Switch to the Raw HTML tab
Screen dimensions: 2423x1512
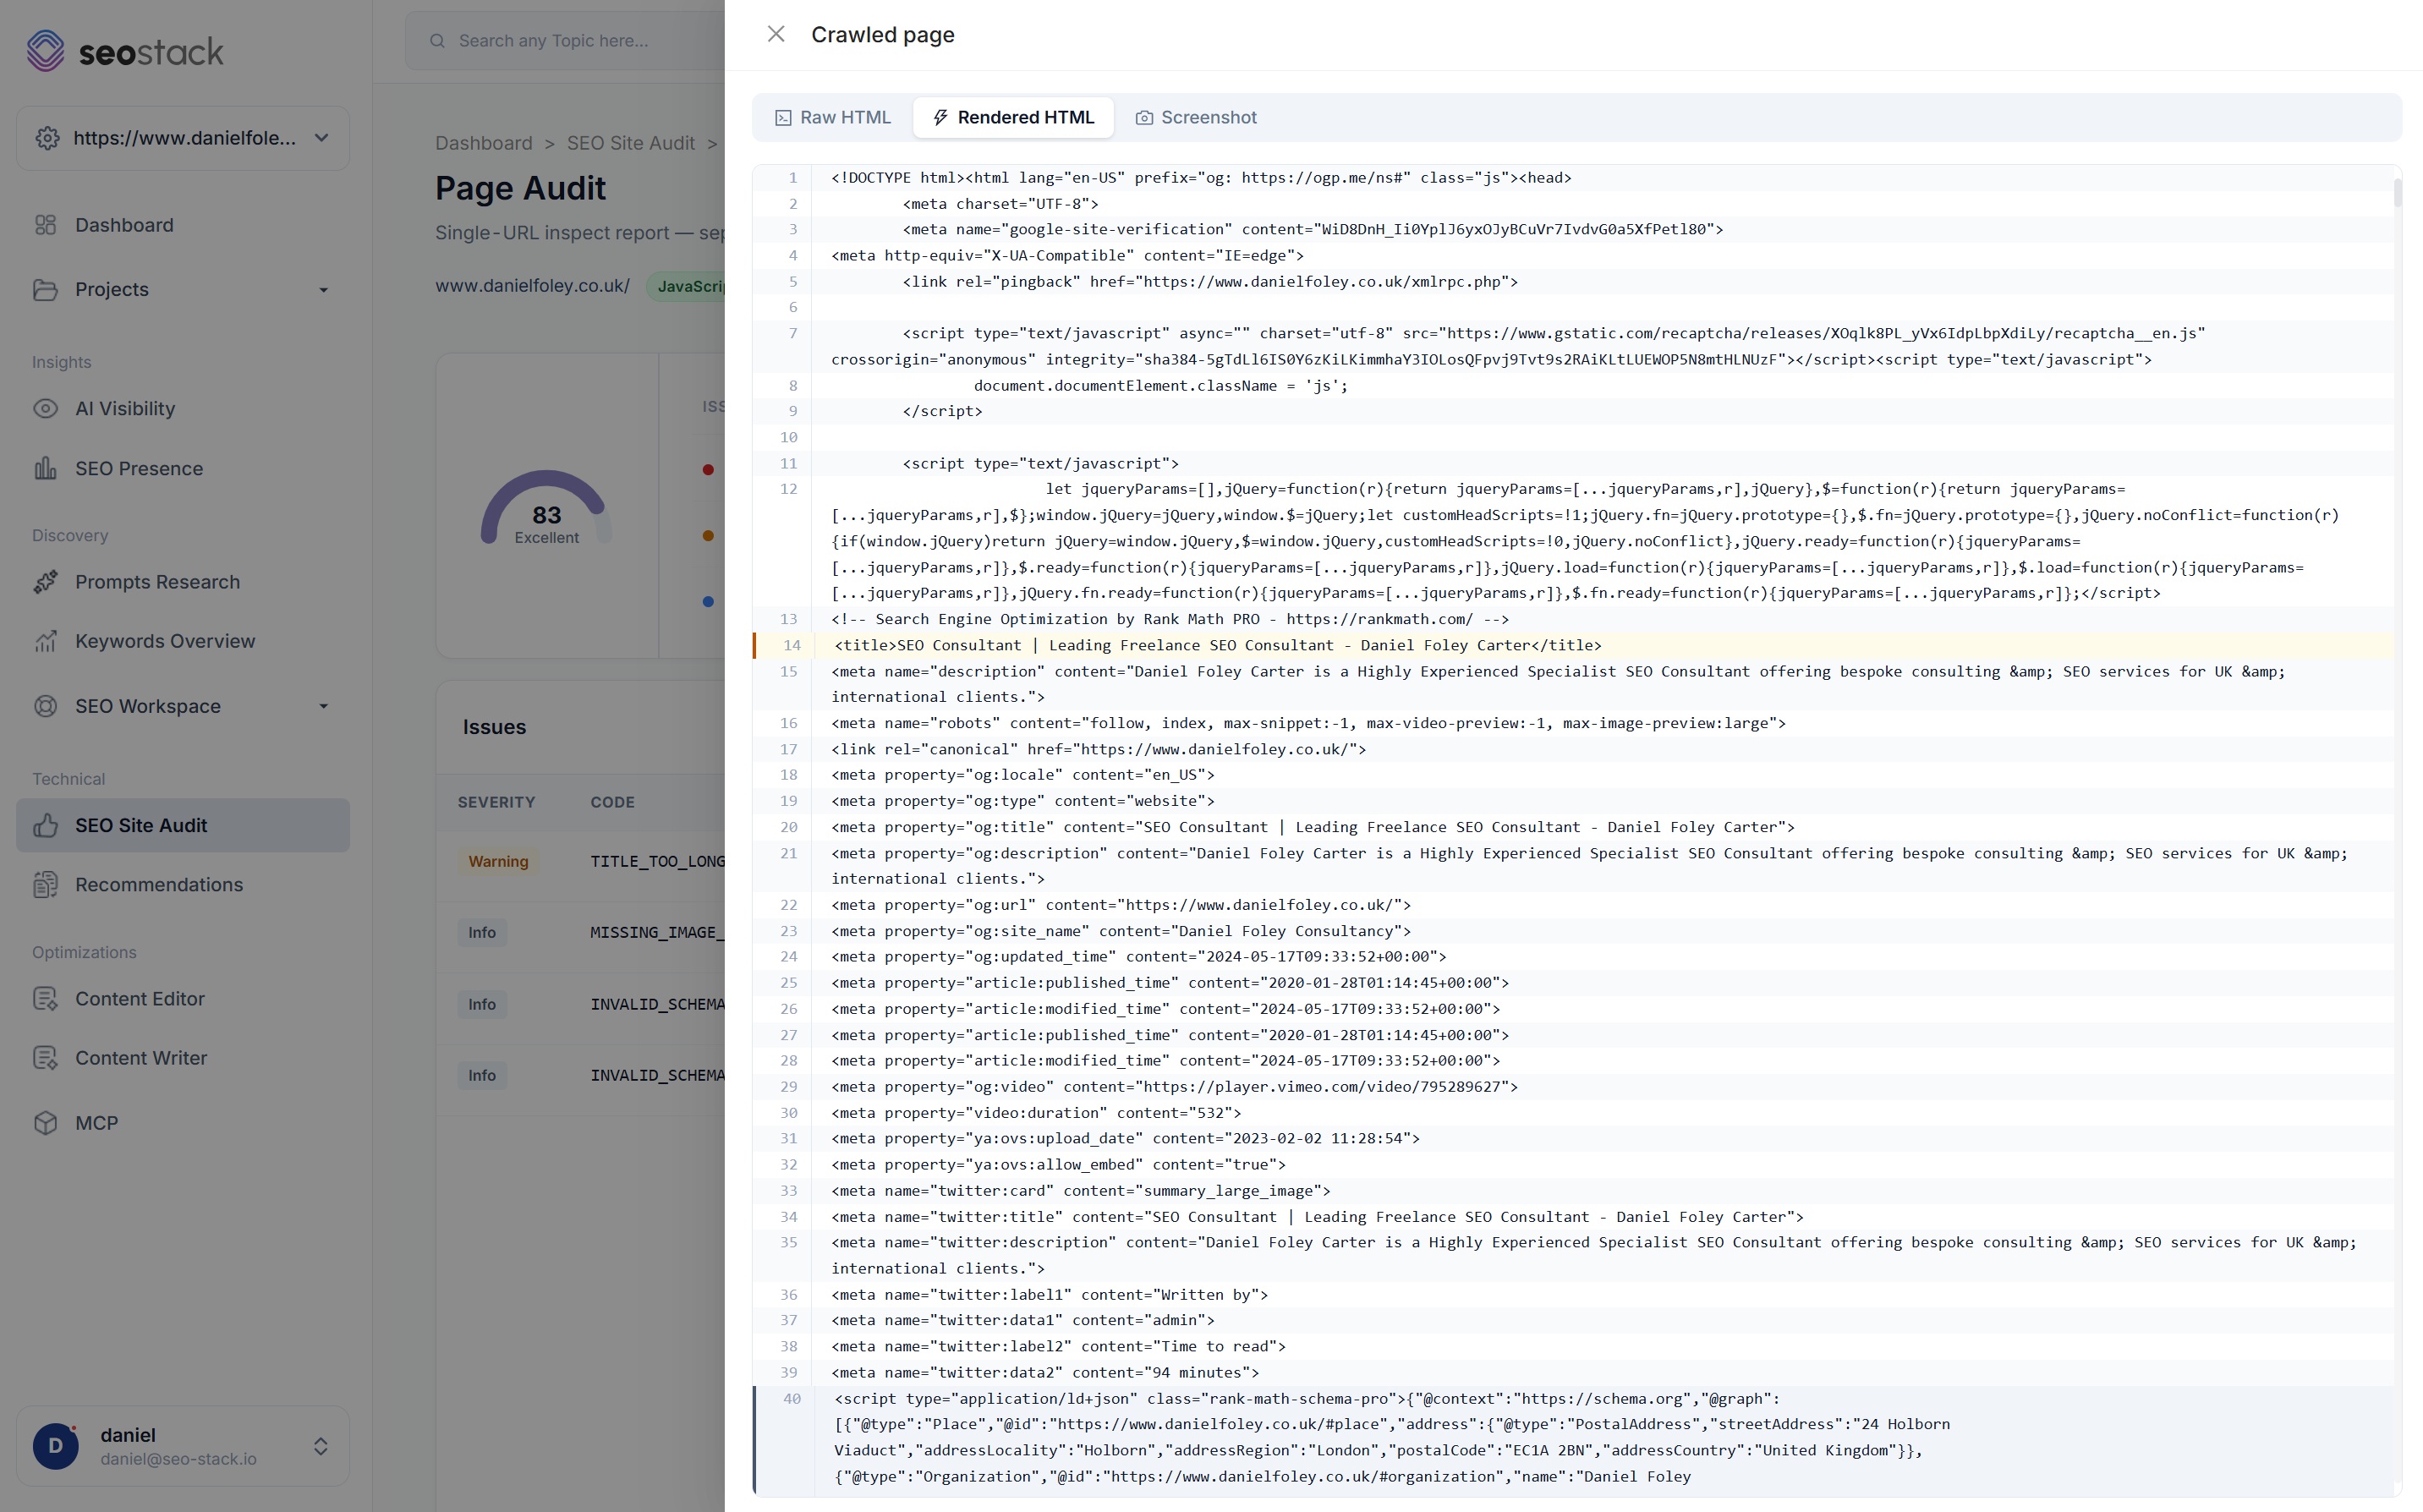[833, 117]
